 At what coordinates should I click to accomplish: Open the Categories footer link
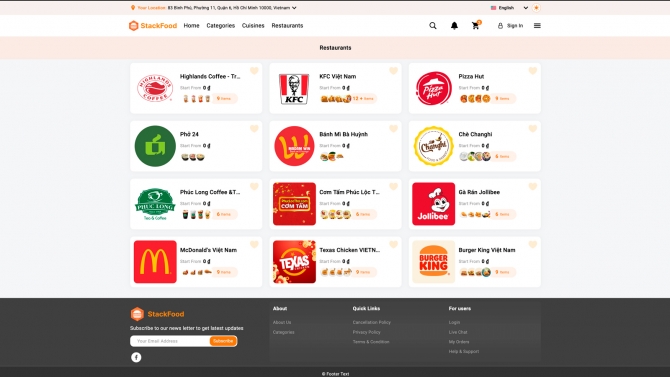283,332
